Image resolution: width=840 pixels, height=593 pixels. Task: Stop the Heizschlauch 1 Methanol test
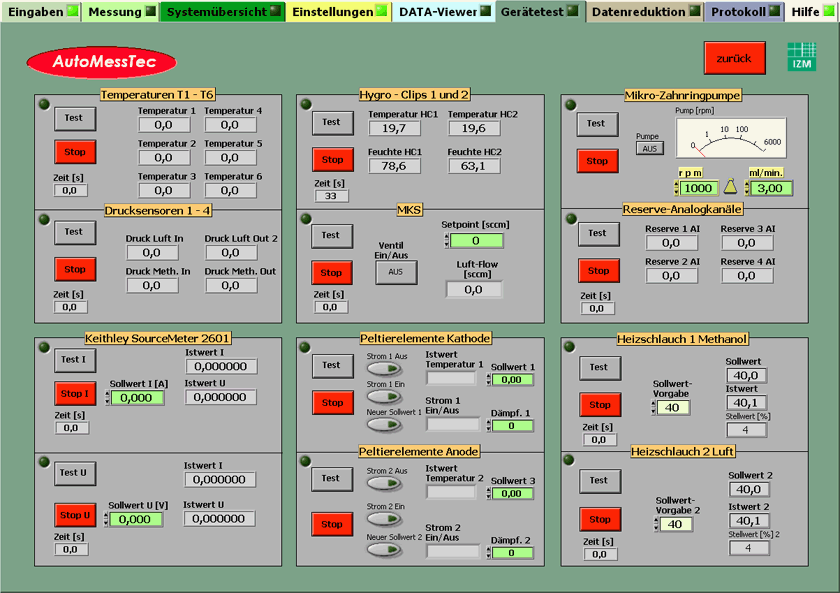click(600, 405)
